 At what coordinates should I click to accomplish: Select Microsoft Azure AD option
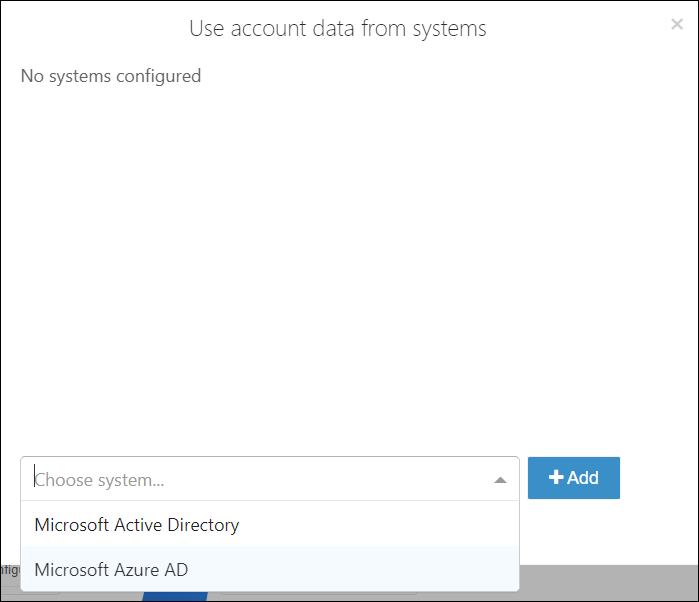(x=270, y=569)
